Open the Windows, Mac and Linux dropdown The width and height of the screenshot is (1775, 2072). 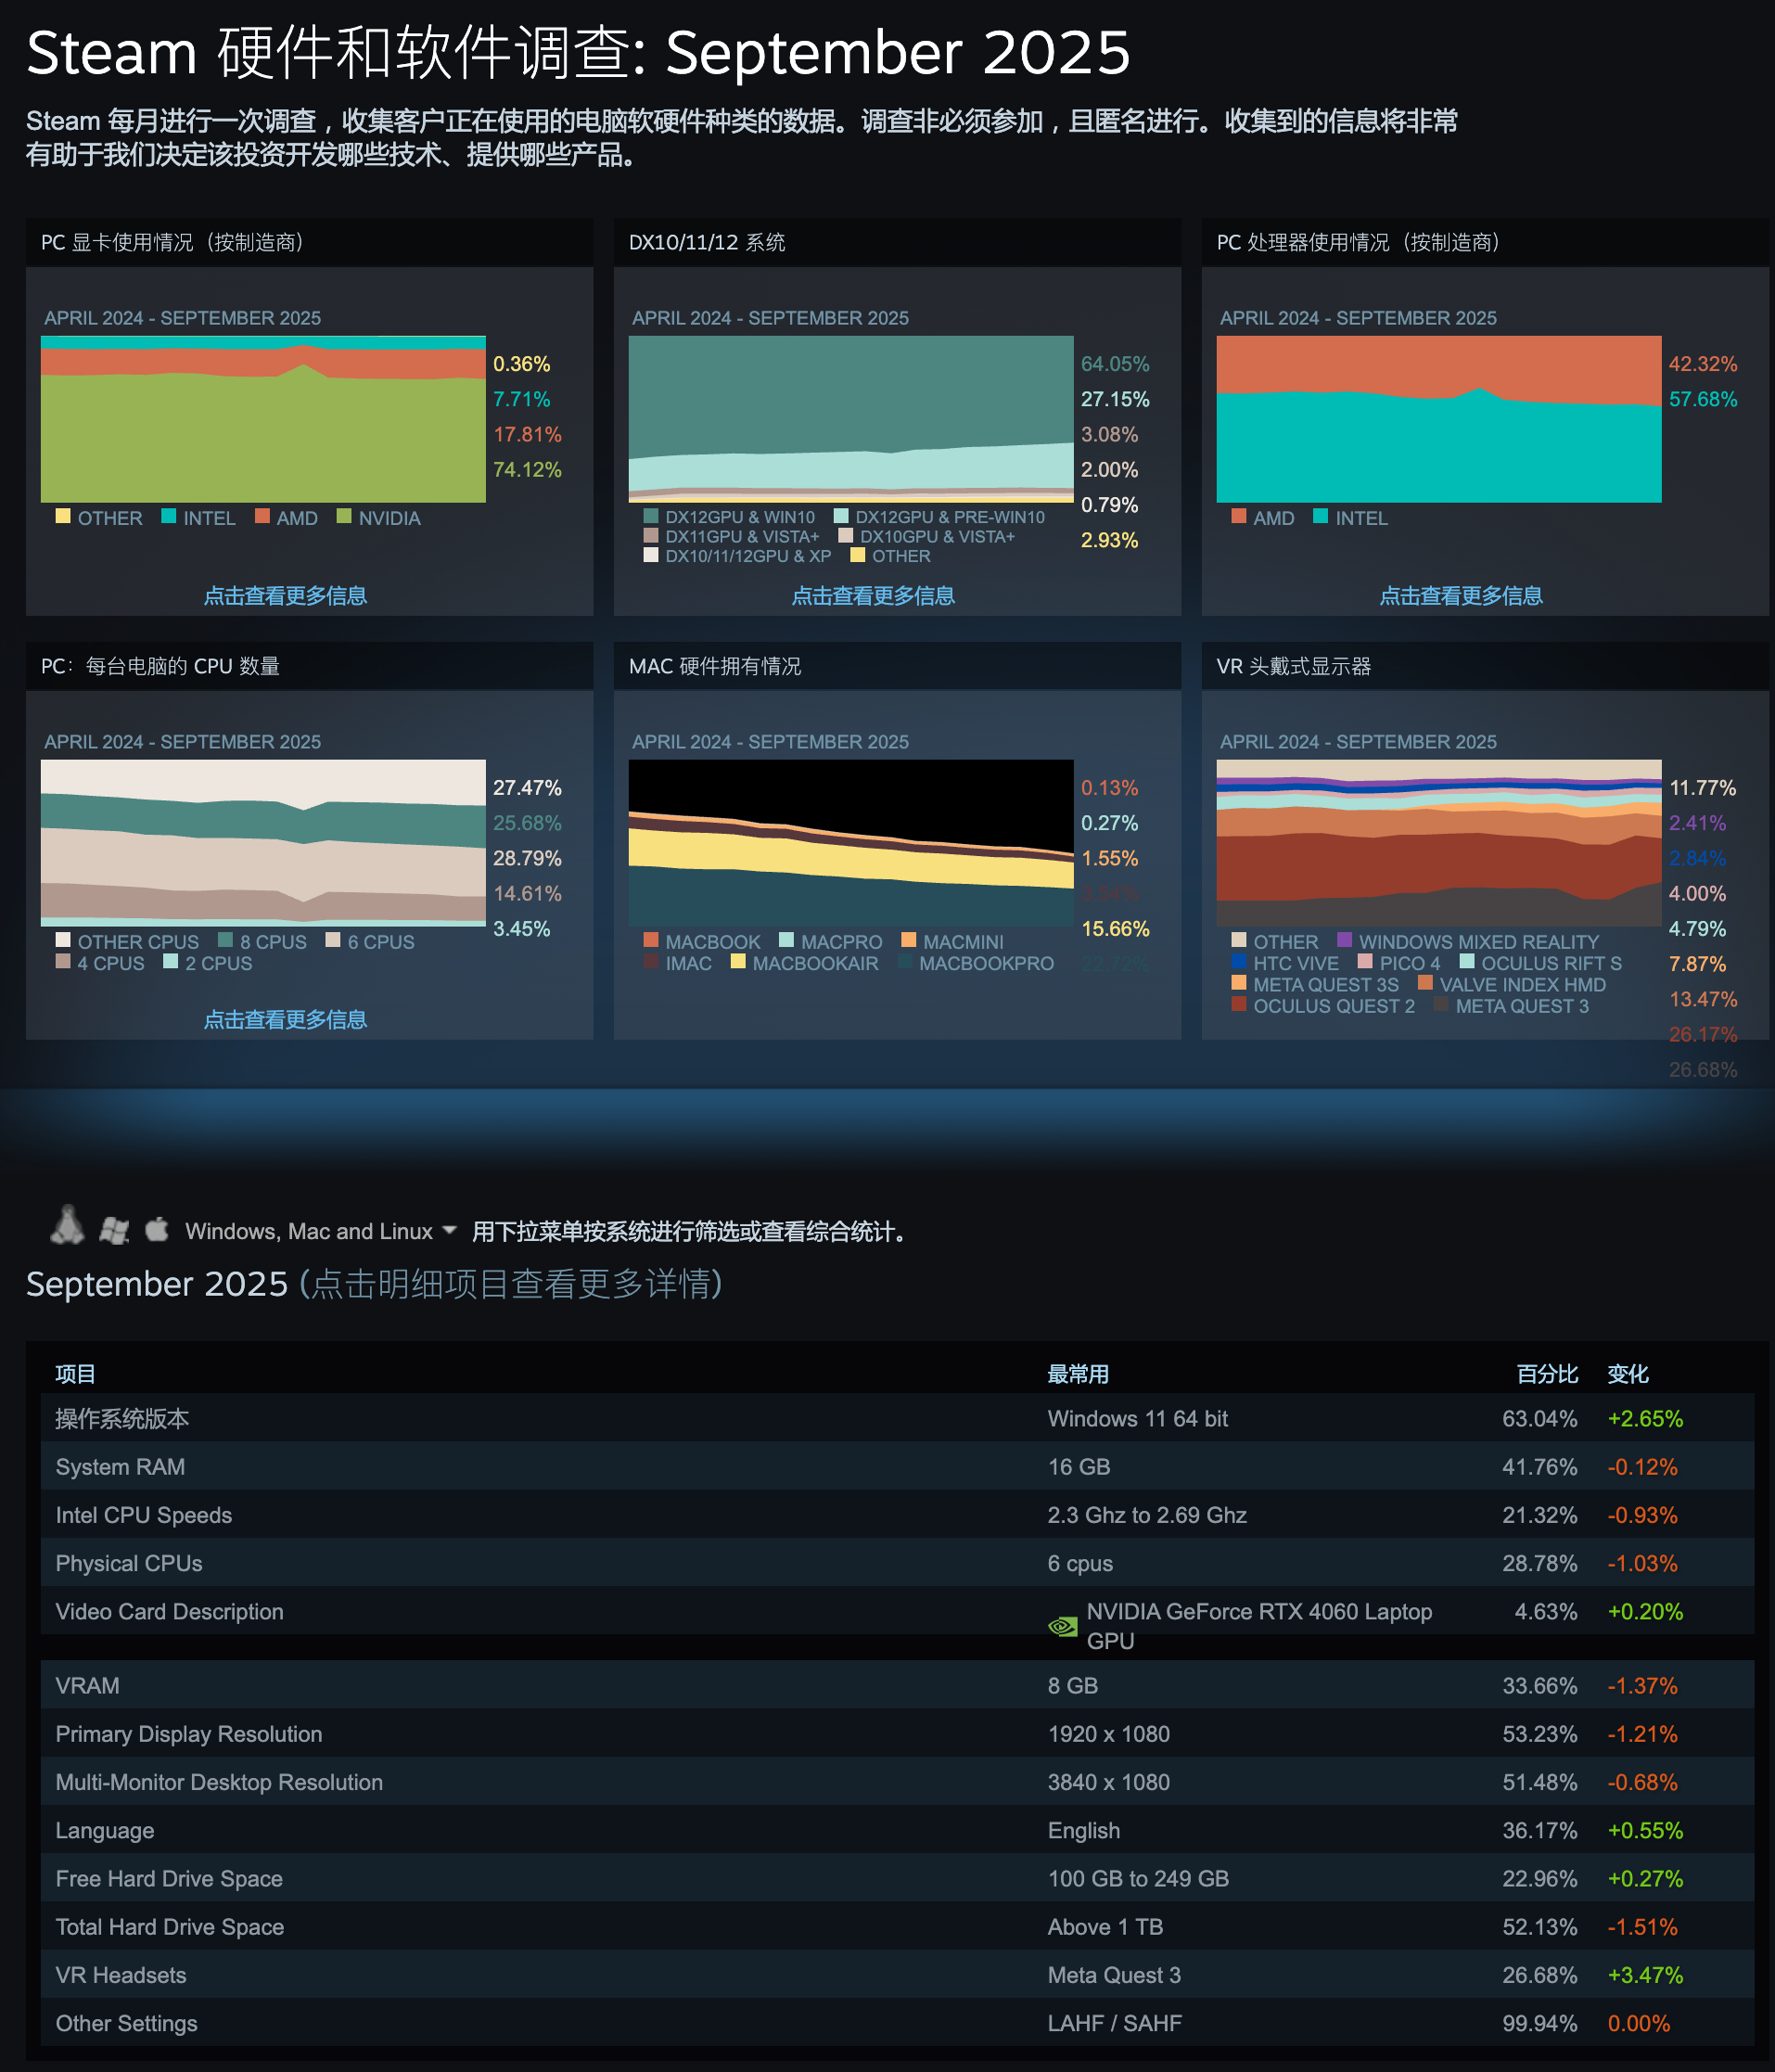tap(320, 1231)
